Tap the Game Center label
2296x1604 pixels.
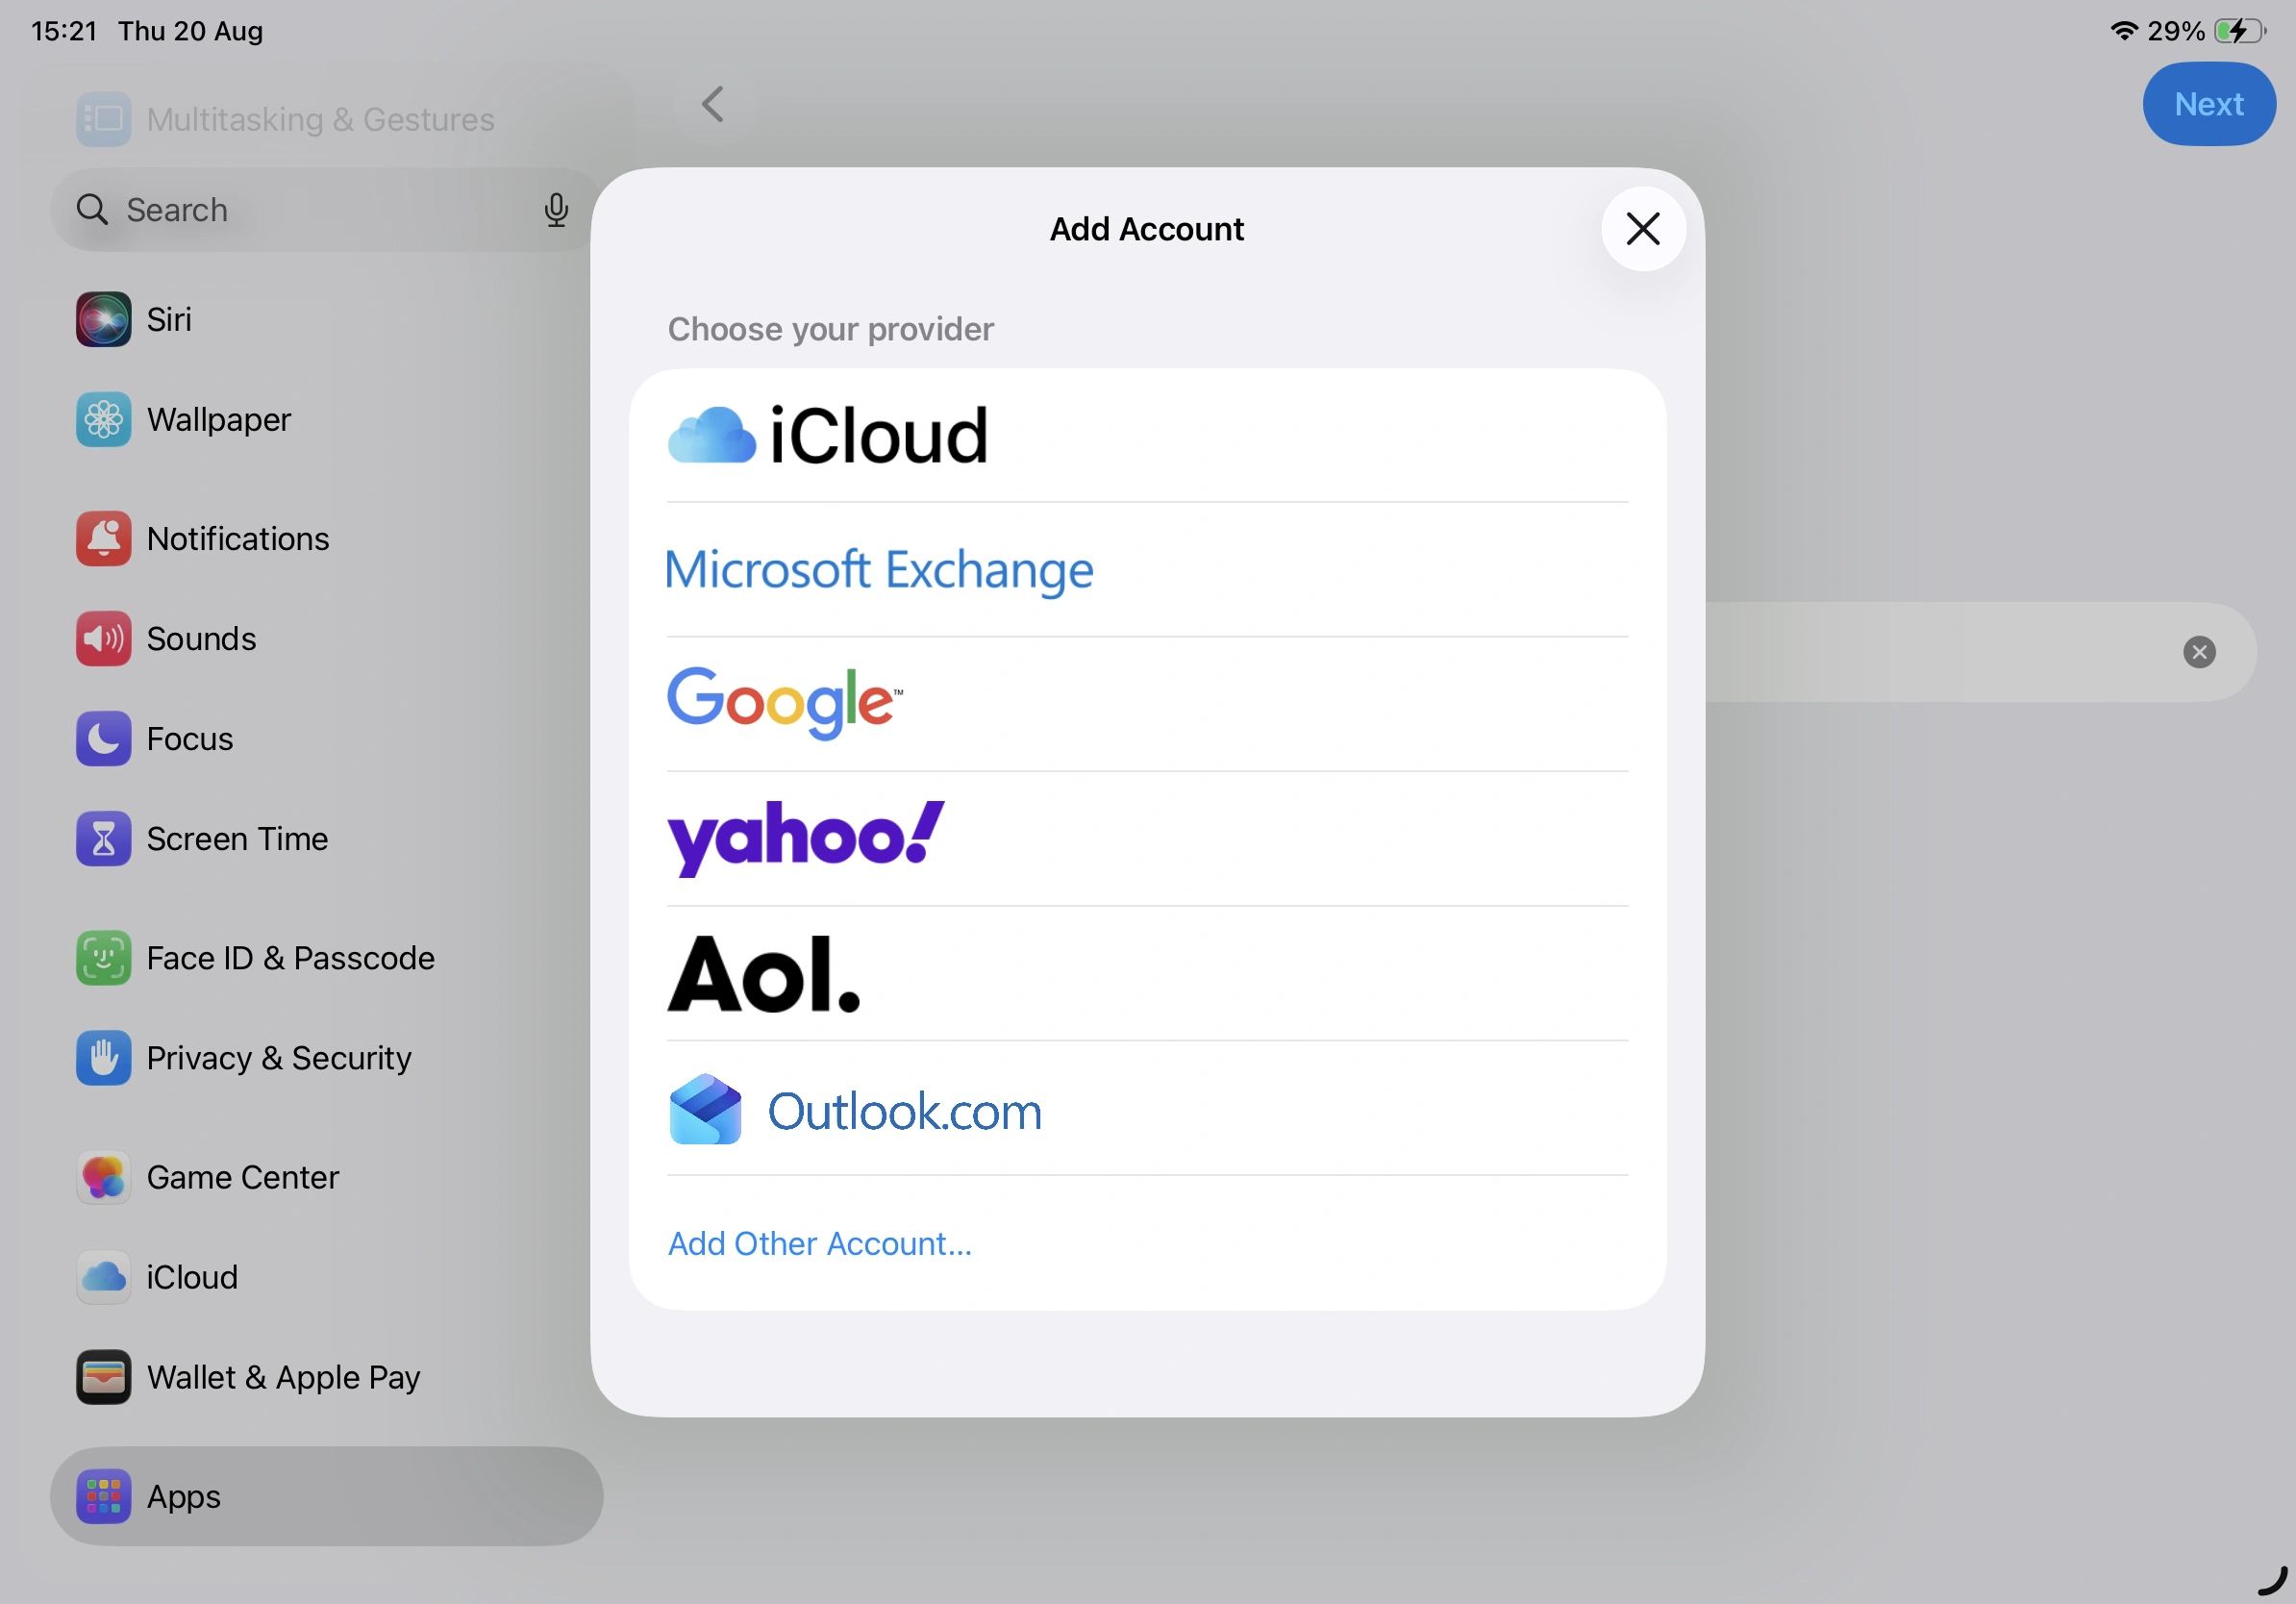click(243, 1177)
